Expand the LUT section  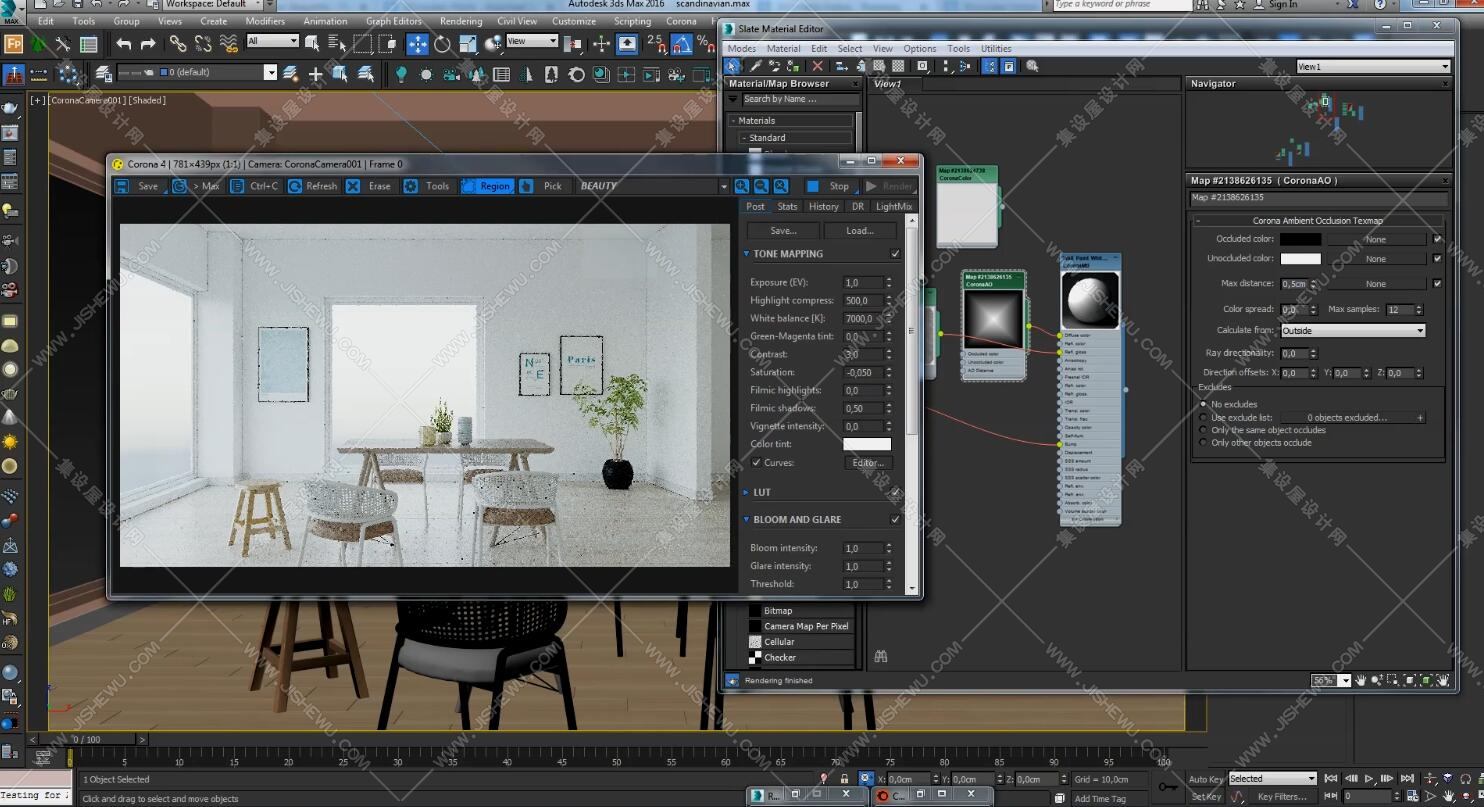746,492
